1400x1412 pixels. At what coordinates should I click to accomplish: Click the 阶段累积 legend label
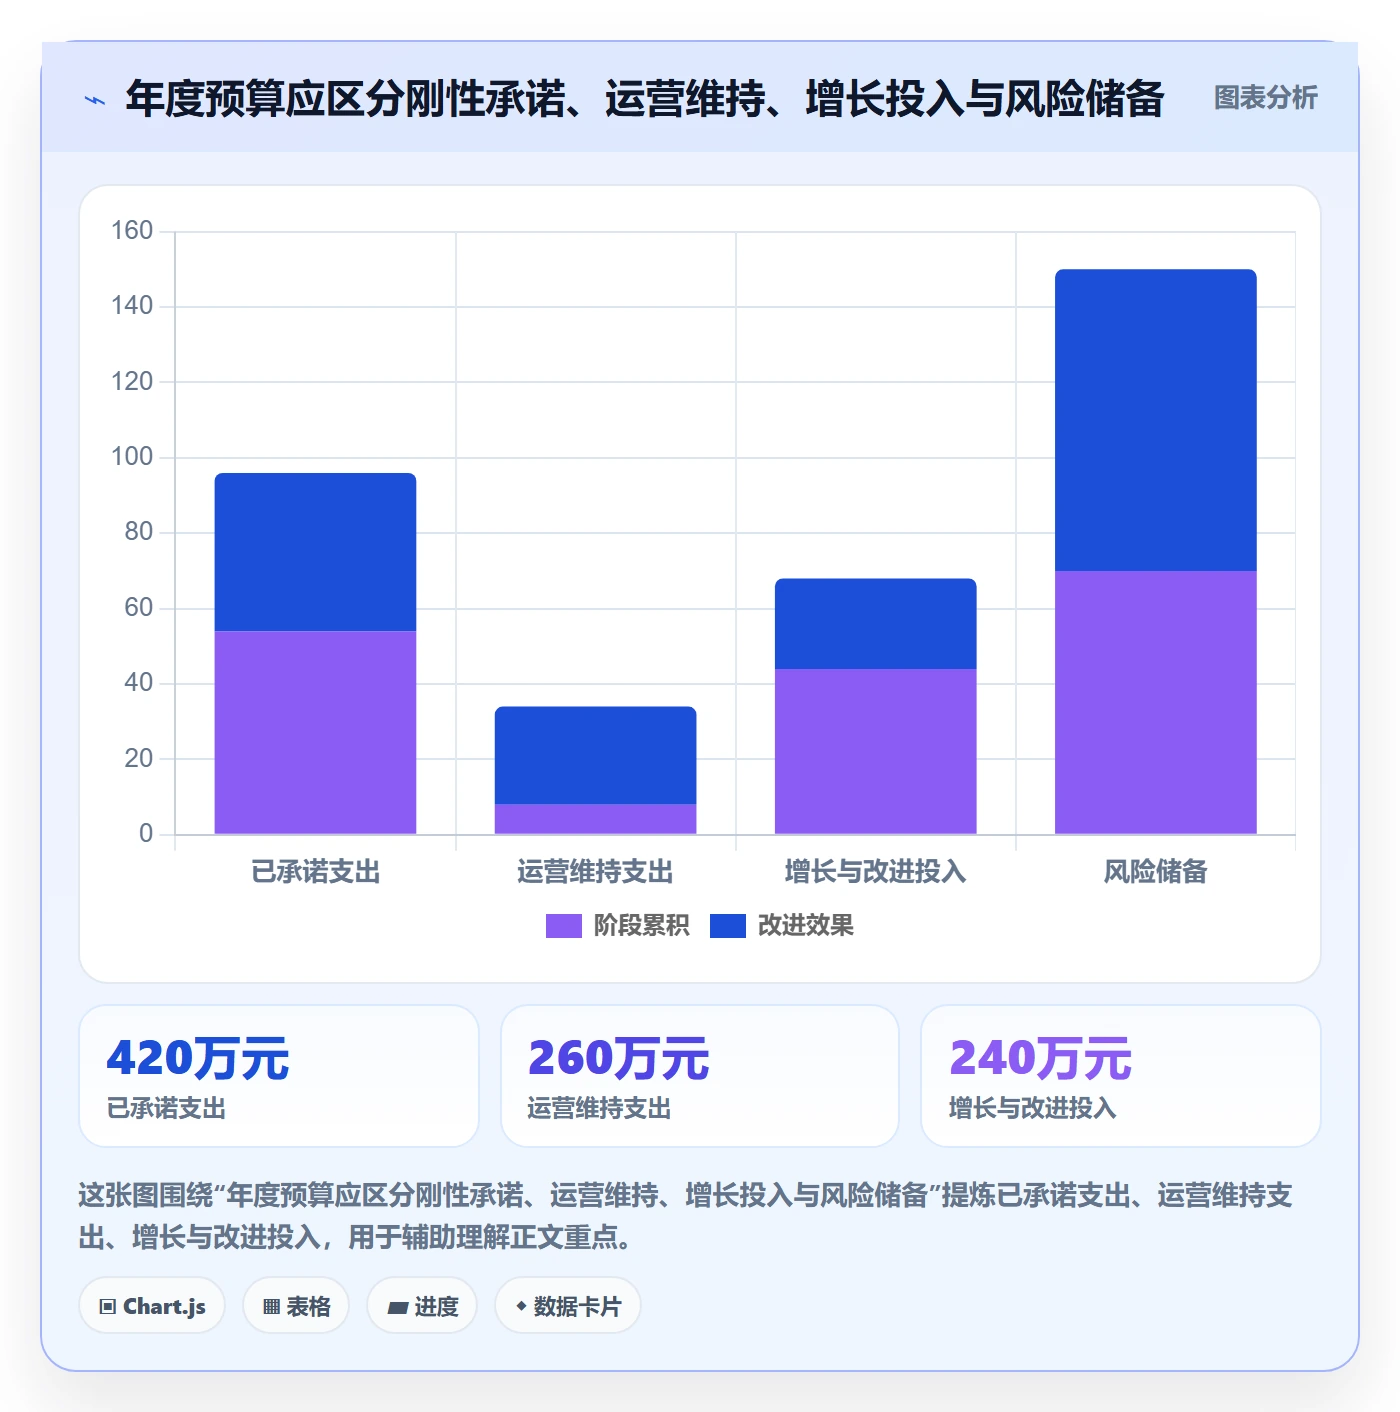point(641,926)
